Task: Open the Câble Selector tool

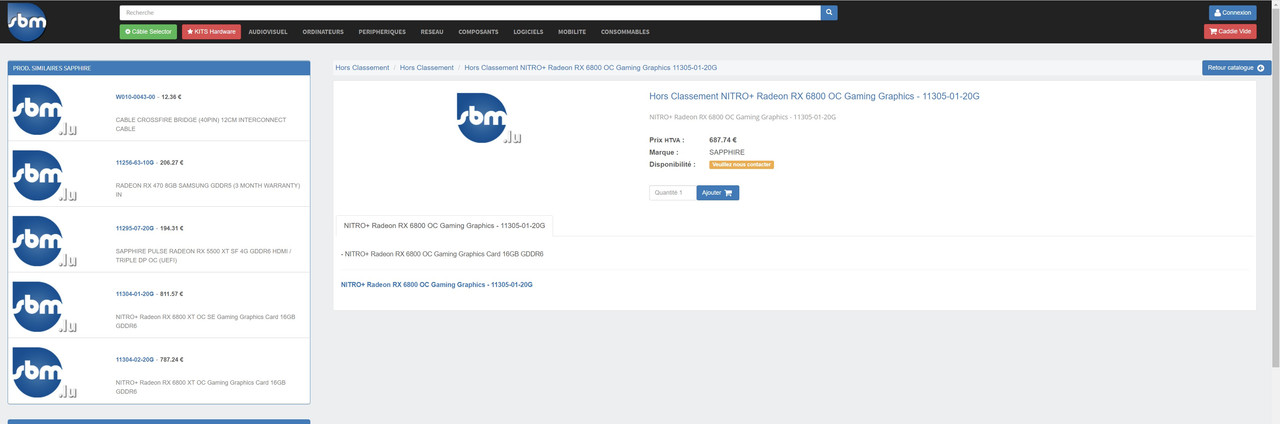Action: pos(148,32)
